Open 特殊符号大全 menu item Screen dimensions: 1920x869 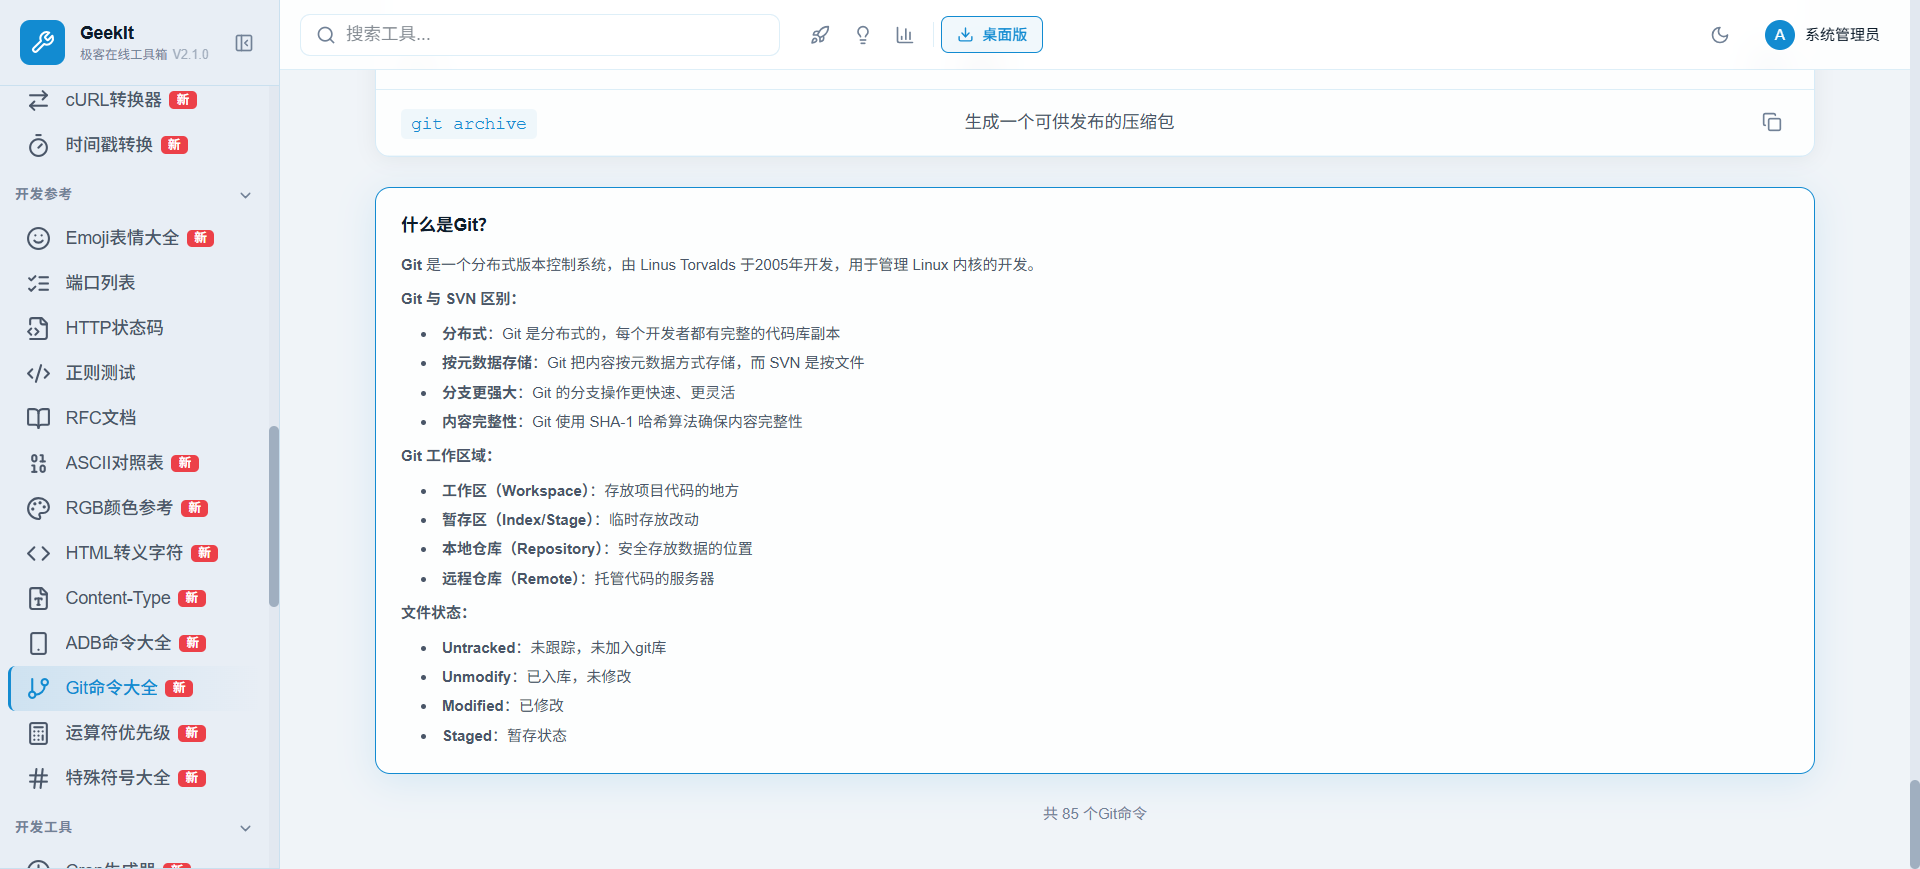pyautogui.click(x=133, y=778)
